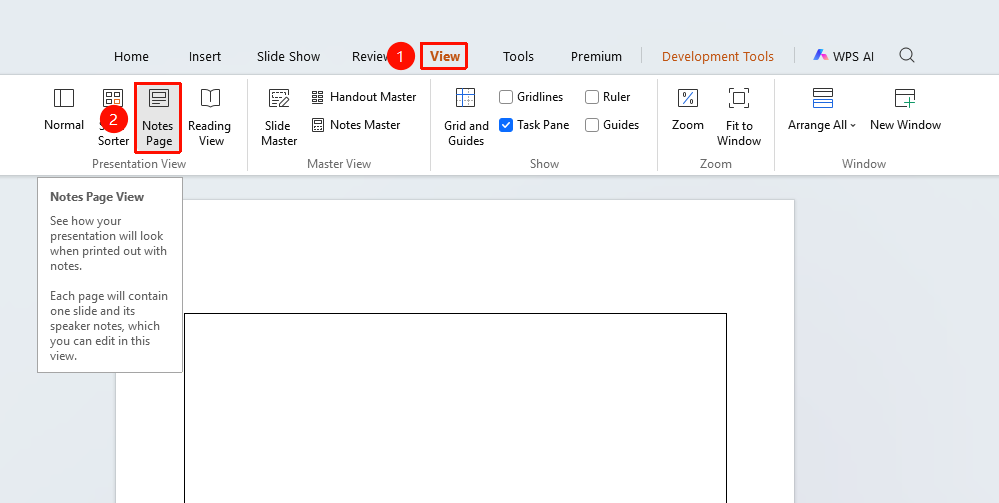Click the slide placeholder on the notes page
The width and height of the screenshot is (999, 503).
coord(456,408)
